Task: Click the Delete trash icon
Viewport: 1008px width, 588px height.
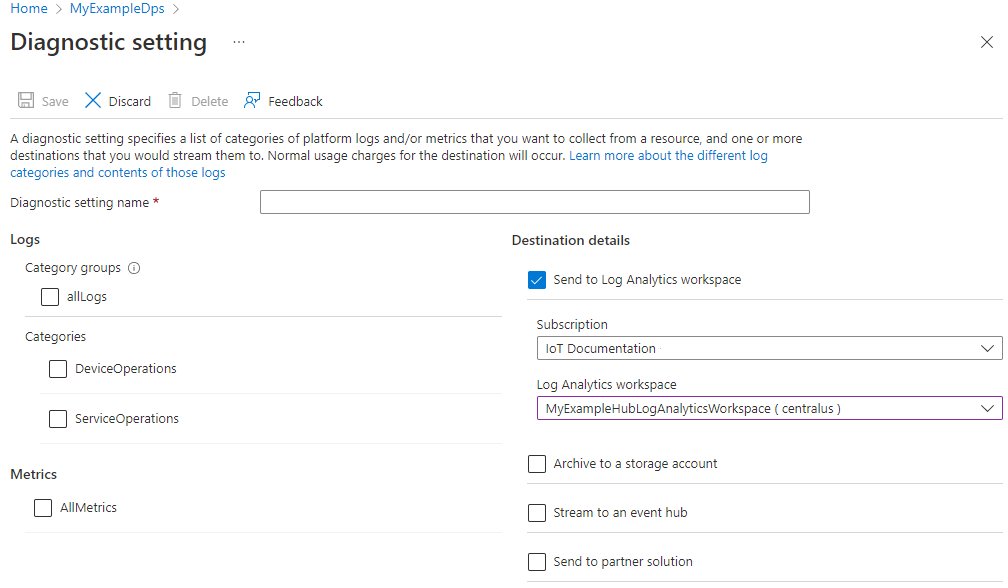Action: coord(174,100)
